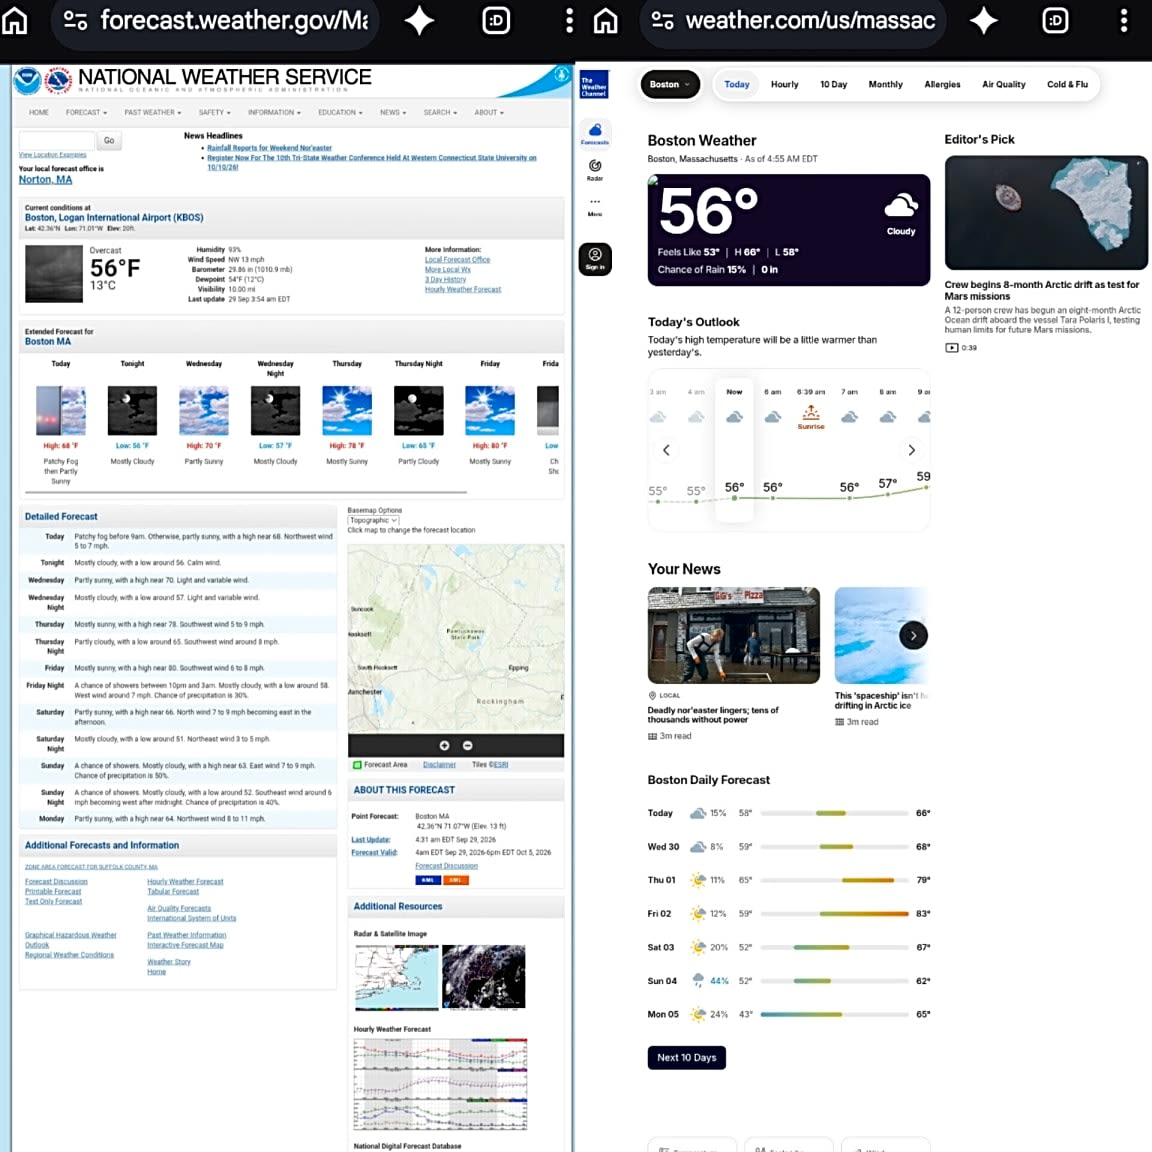Open Arctic drift Editor's Pick thumbnail
Screen dimensions: 1152x1152
coord(1045,212)
